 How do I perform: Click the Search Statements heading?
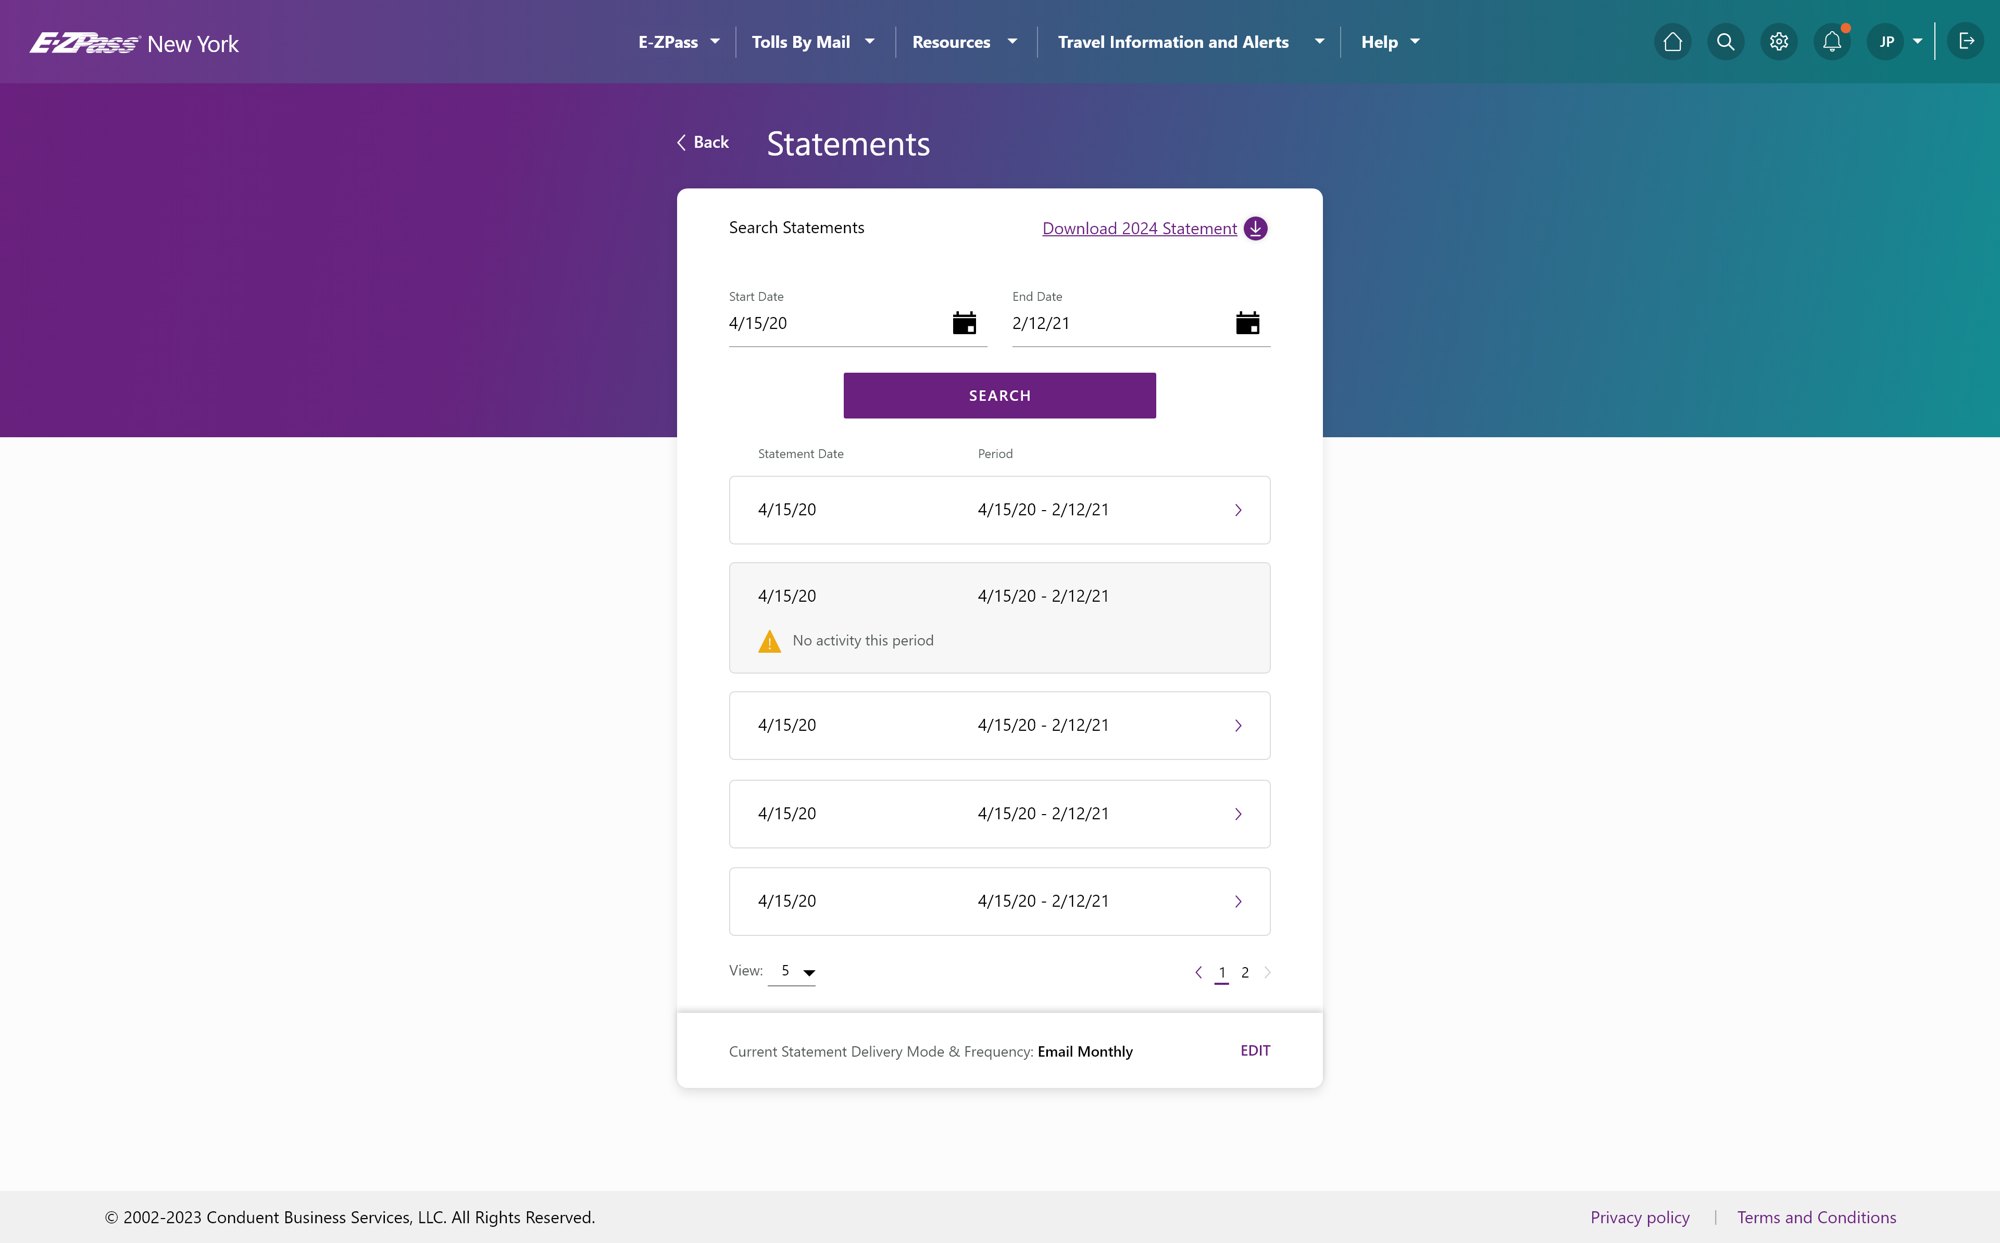click(x=796, y=227)
